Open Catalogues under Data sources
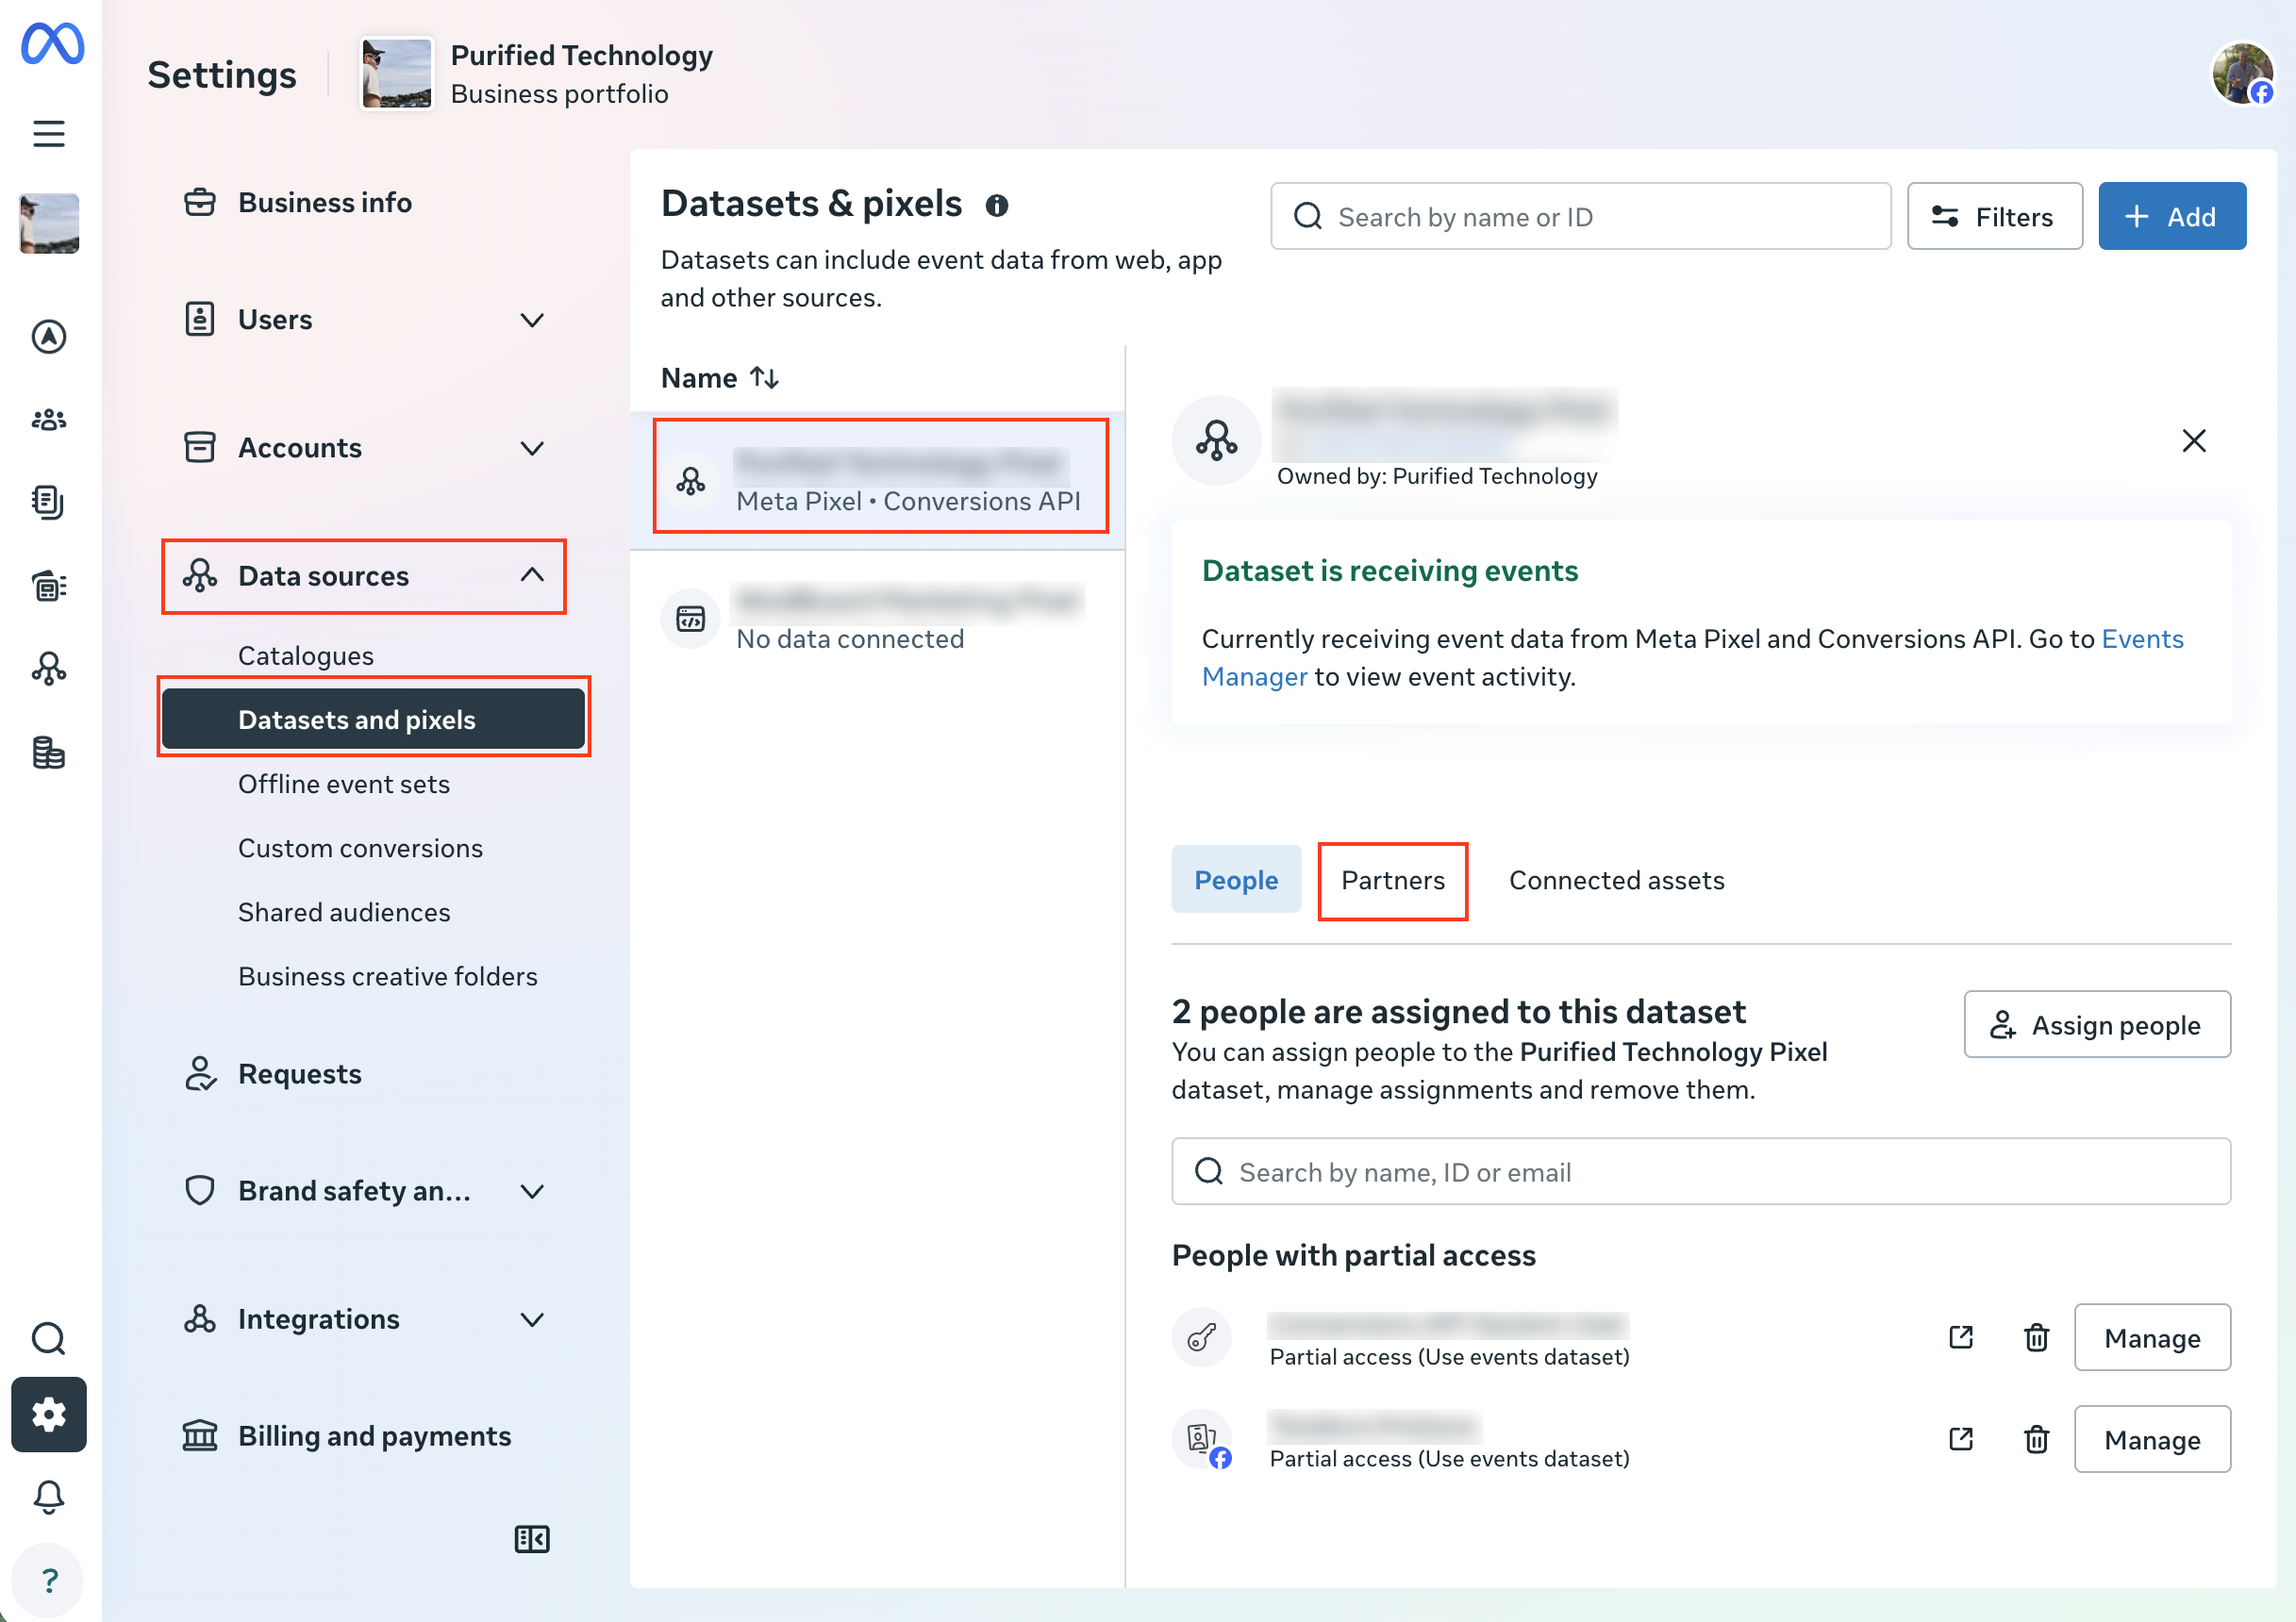The image size is (2296, 1622). 306,656
